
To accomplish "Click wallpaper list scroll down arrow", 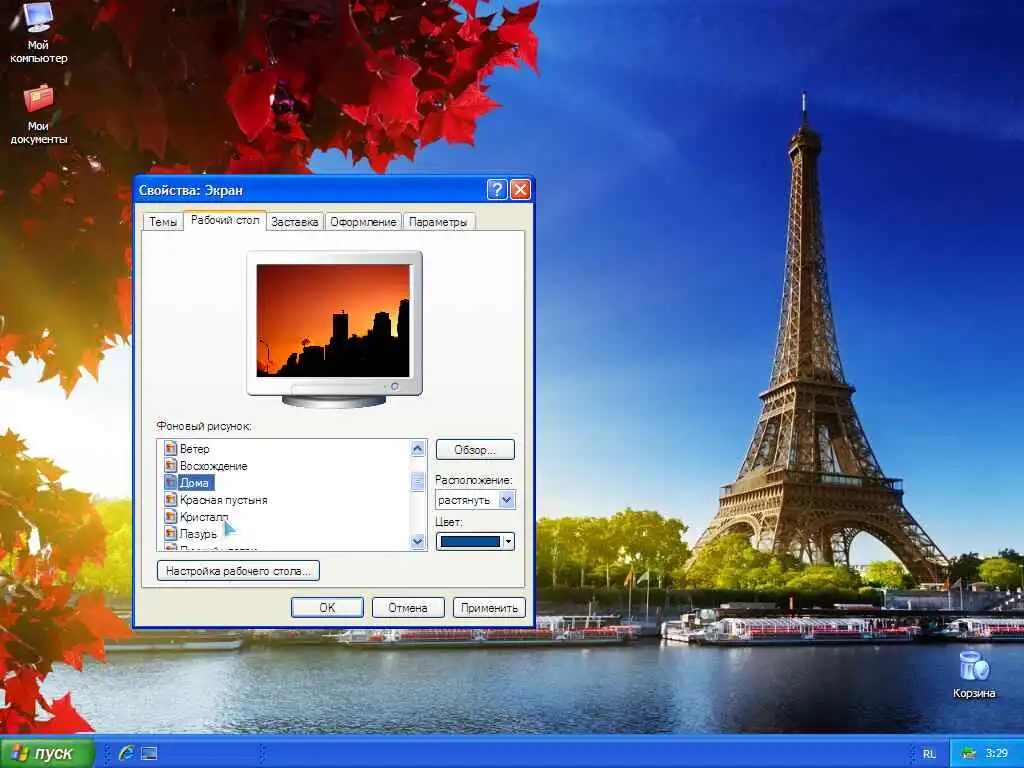I will [418, 541].
